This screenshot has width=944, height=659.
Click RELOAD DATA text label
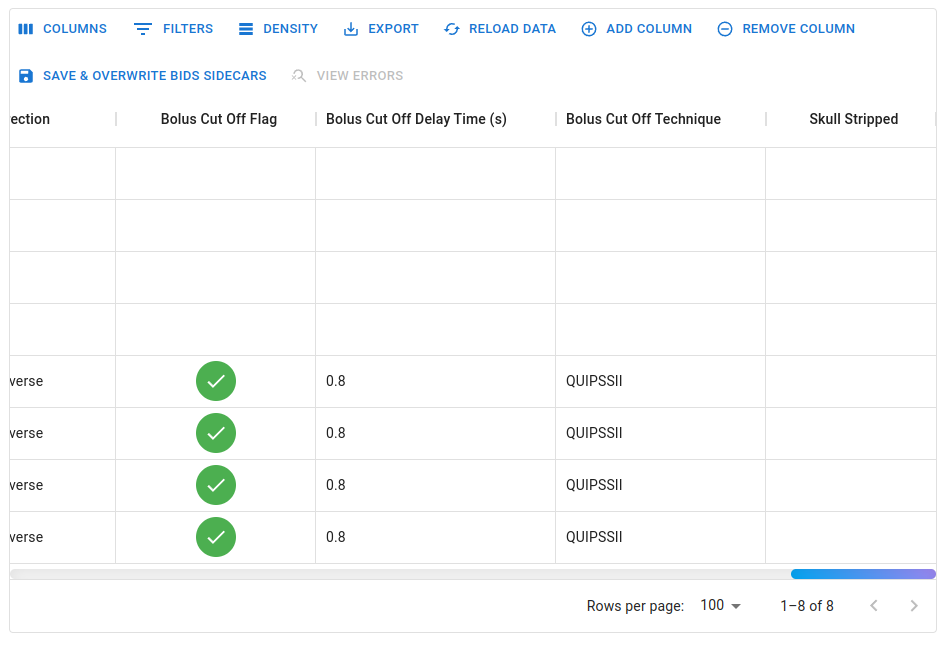[512, 29]
